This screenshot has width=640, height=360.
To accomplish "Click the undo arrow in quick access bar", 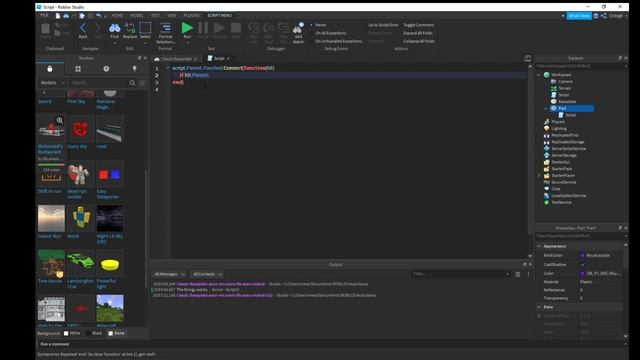I will [x=98, y=16].
